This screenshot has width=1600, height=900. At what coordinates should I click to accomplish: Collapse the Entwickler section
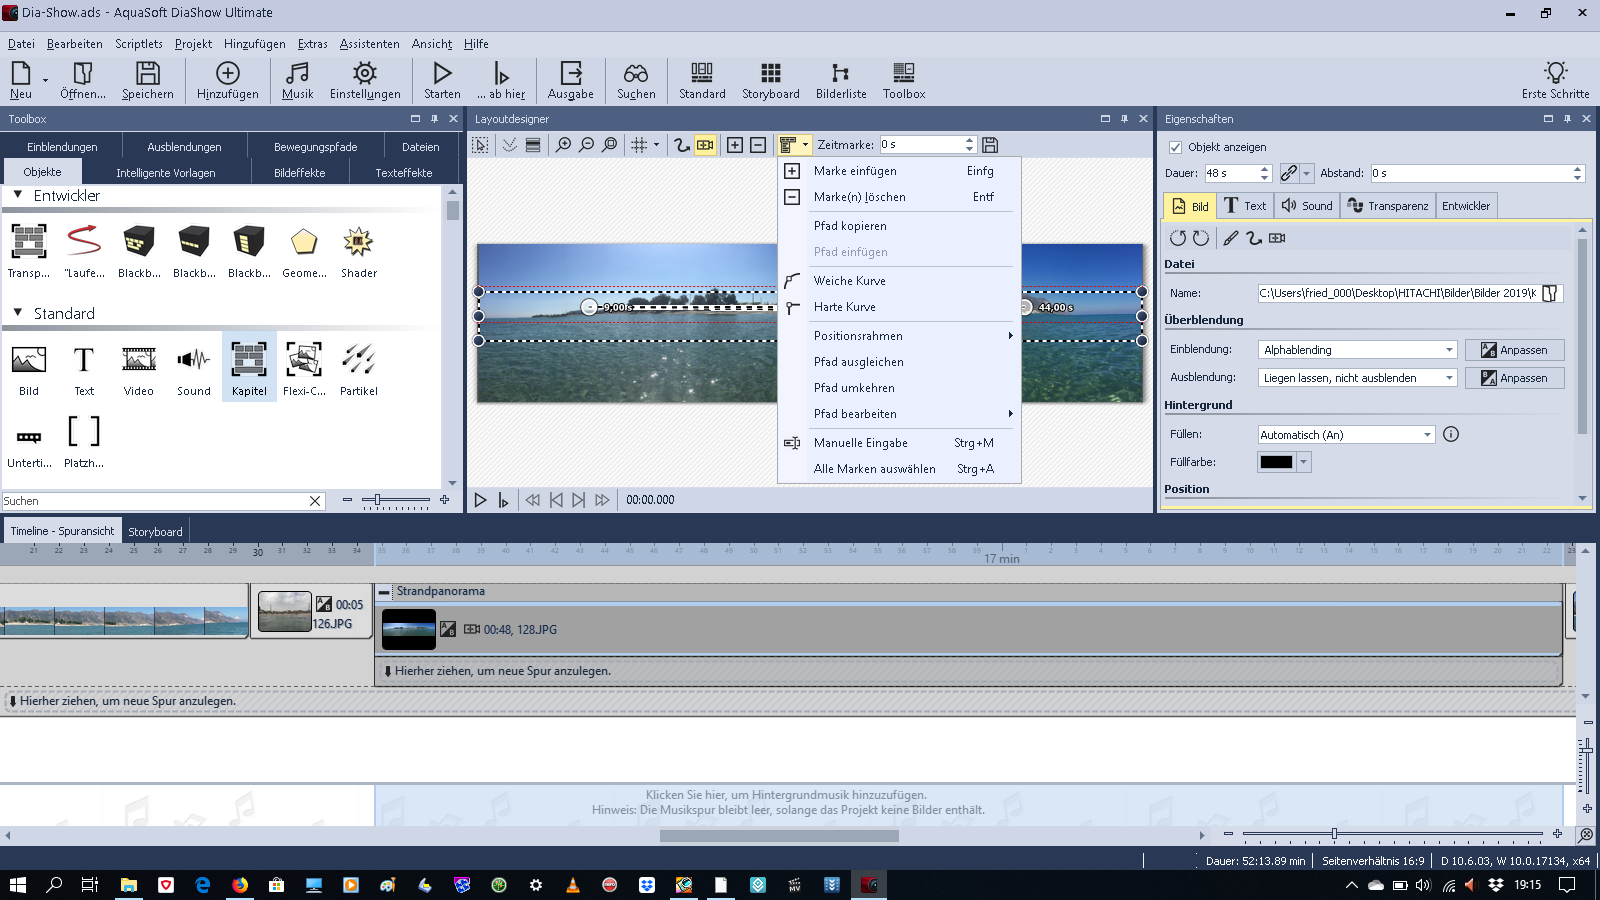[18, 195]
